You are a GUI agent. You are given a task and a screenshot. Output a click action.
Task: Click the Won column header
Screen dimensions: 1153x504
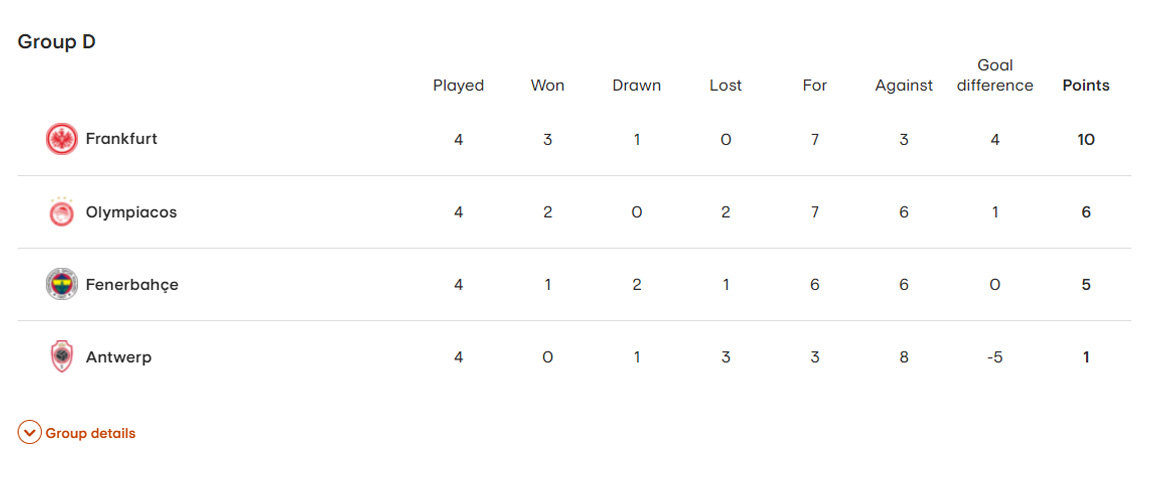[547, 86]
